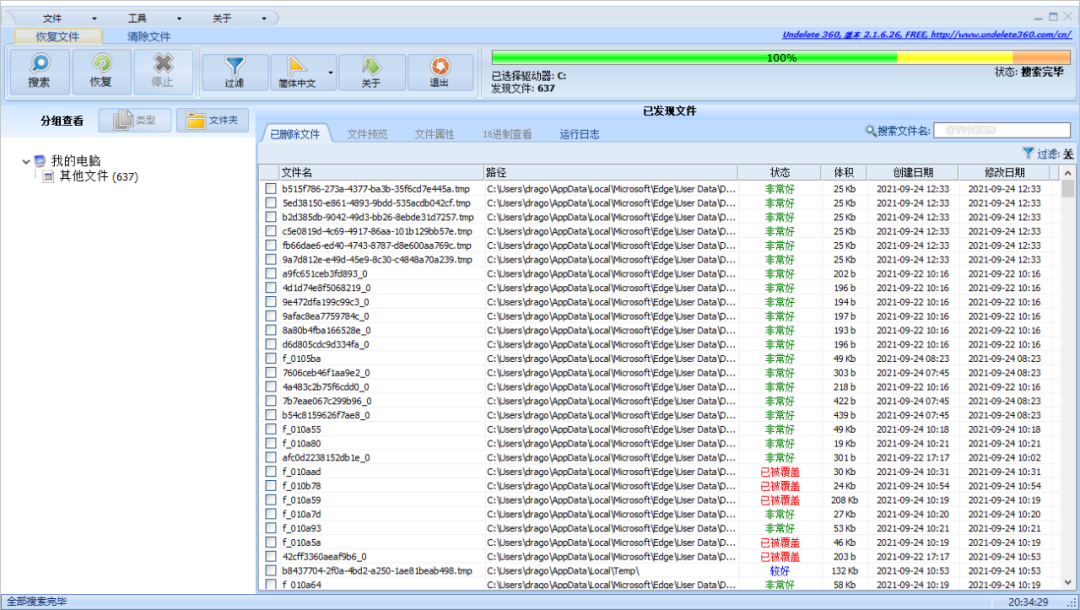Sort the list by 状态 column header
This screenshot has height=610, width=1080.
[x=779, y=172]
